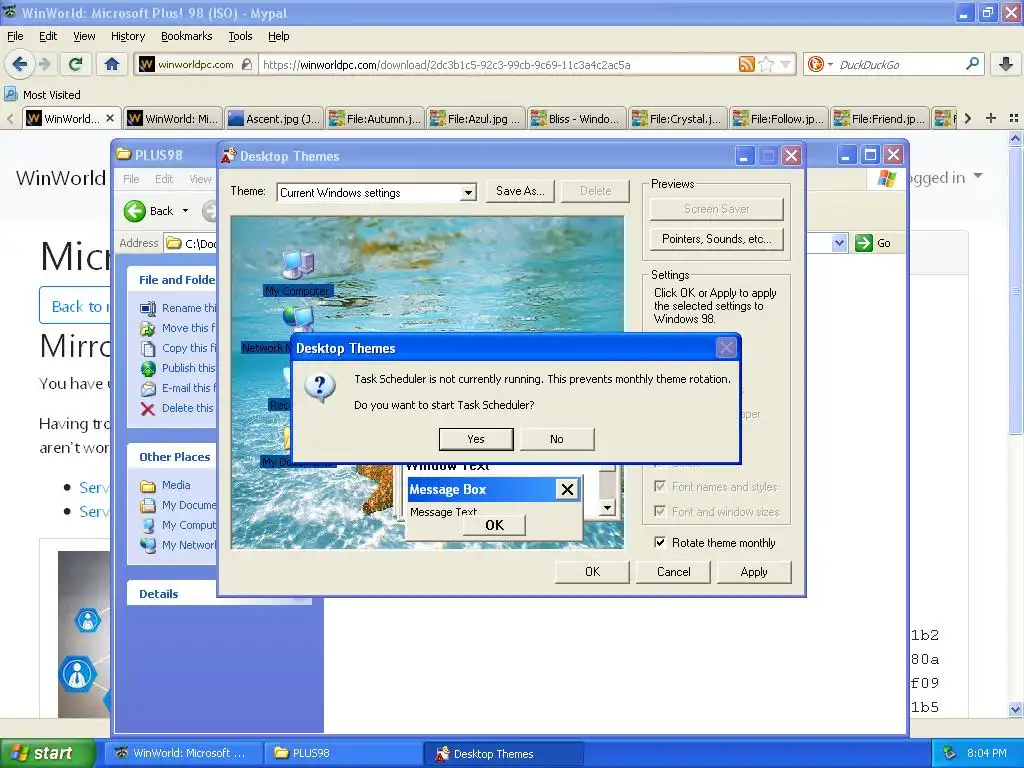Click the DuckDuckGo search field
Image resolution: width=1024 pixels, height=768 pixels.
click(900, 65)
